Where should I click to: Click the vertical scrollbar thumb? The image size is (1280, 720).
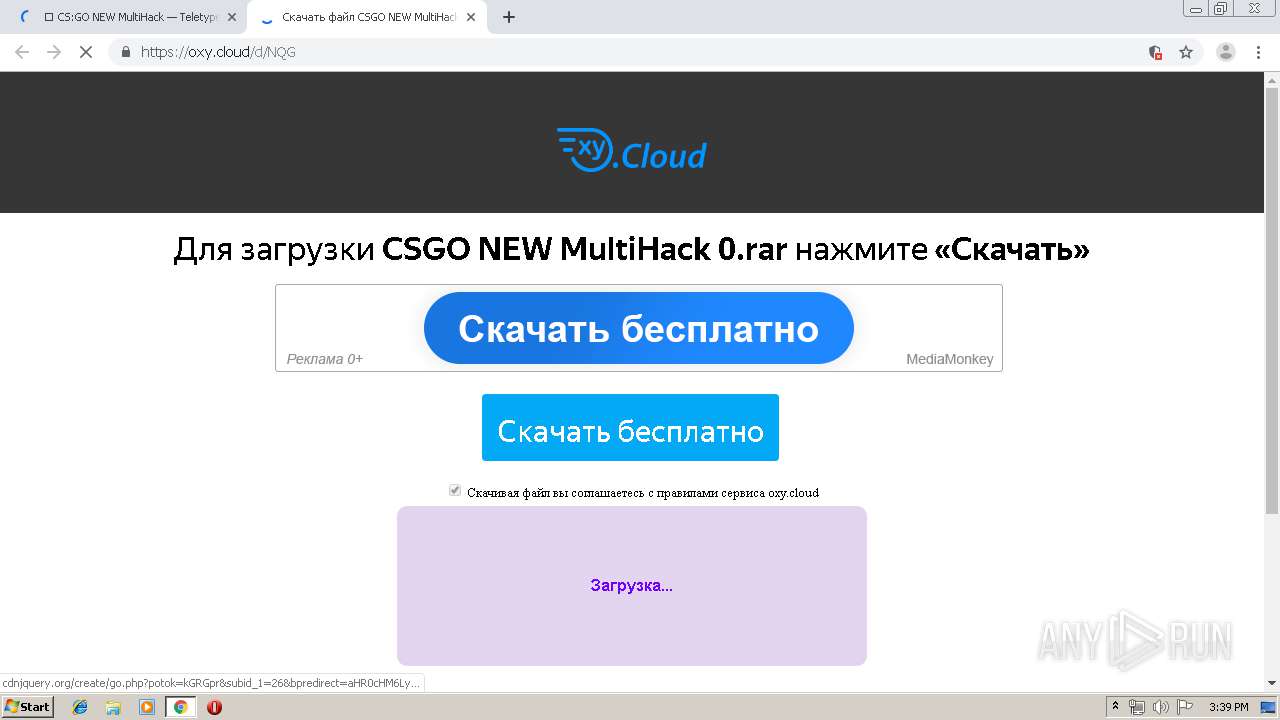tap(1272, 300)
